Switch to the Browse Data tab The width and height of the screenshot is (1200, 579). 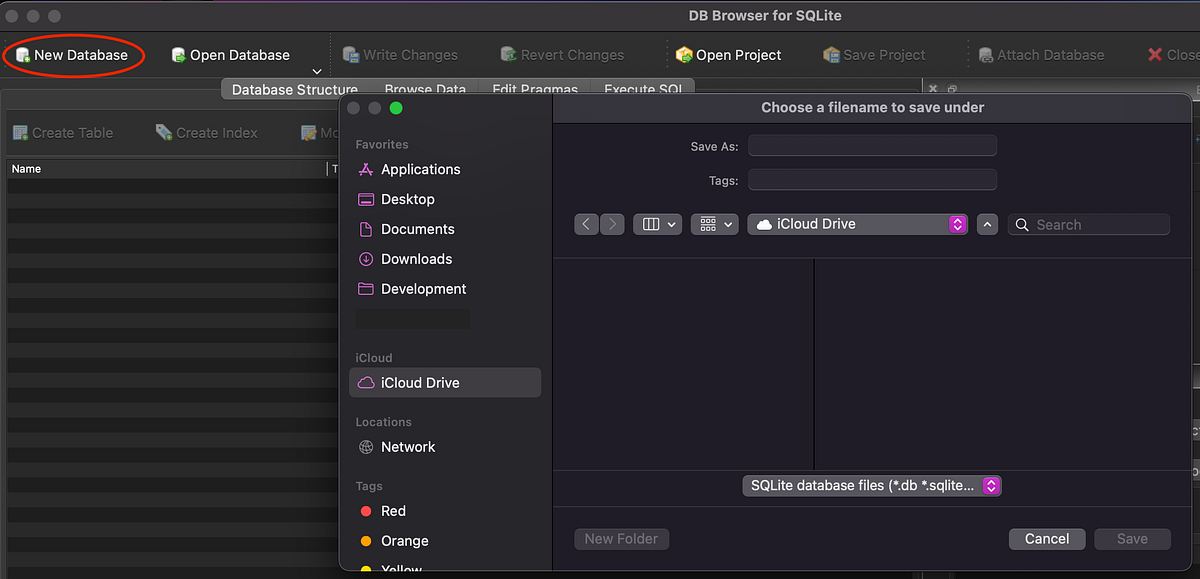424,89
